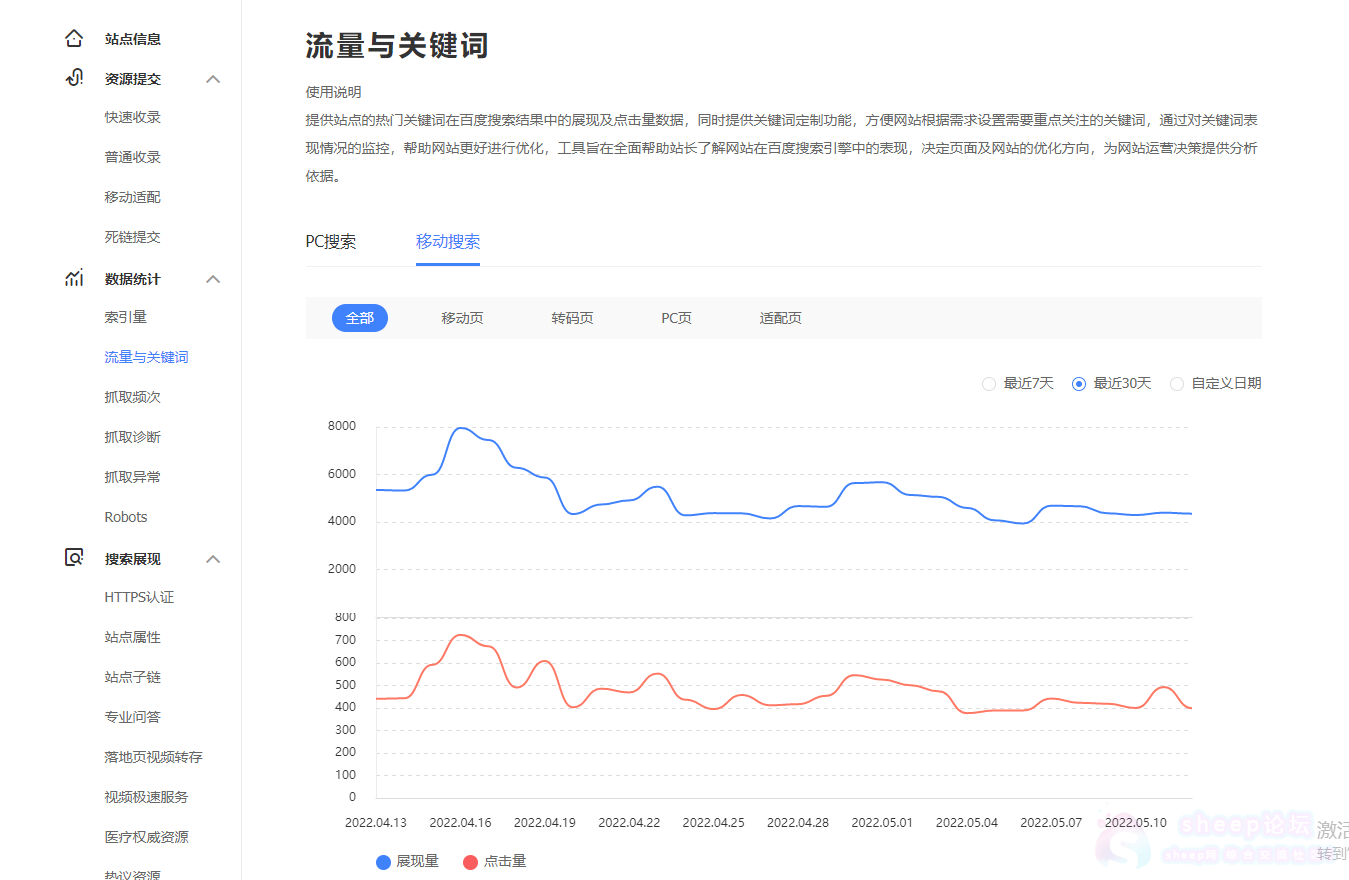Click the 8000 y-axis label
Viewport: 1349px width, 880px height.
click(341, 426)
